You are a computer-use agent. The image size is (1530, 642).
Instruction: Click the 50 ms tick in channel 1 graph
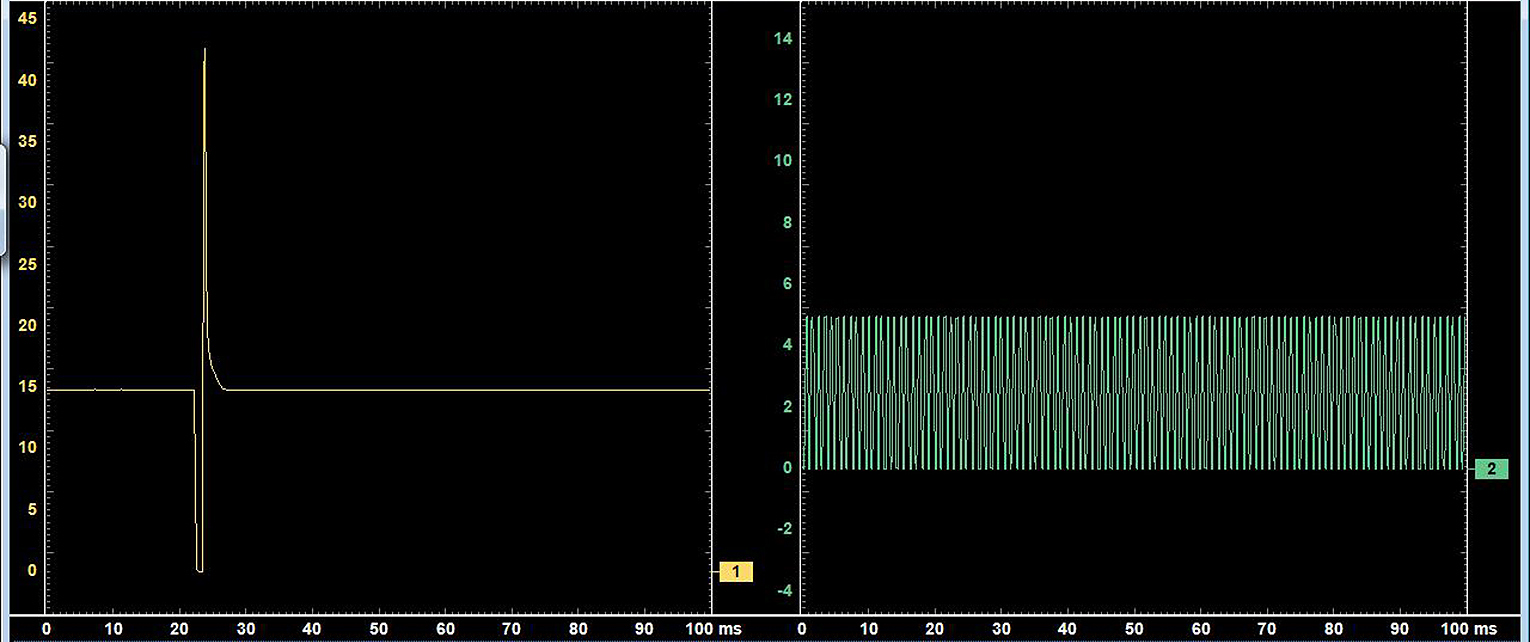378,629
